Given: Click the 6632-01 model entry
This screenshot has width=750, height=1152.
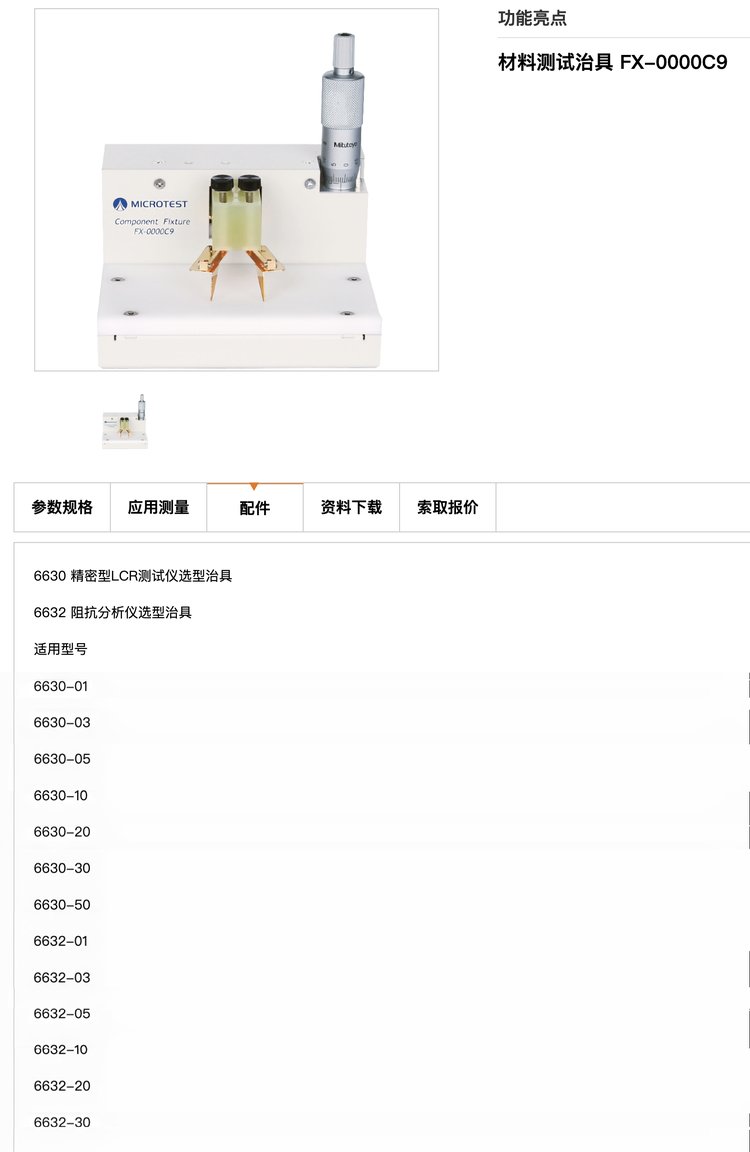Looking at the screenshot, I should click(61, 941).
